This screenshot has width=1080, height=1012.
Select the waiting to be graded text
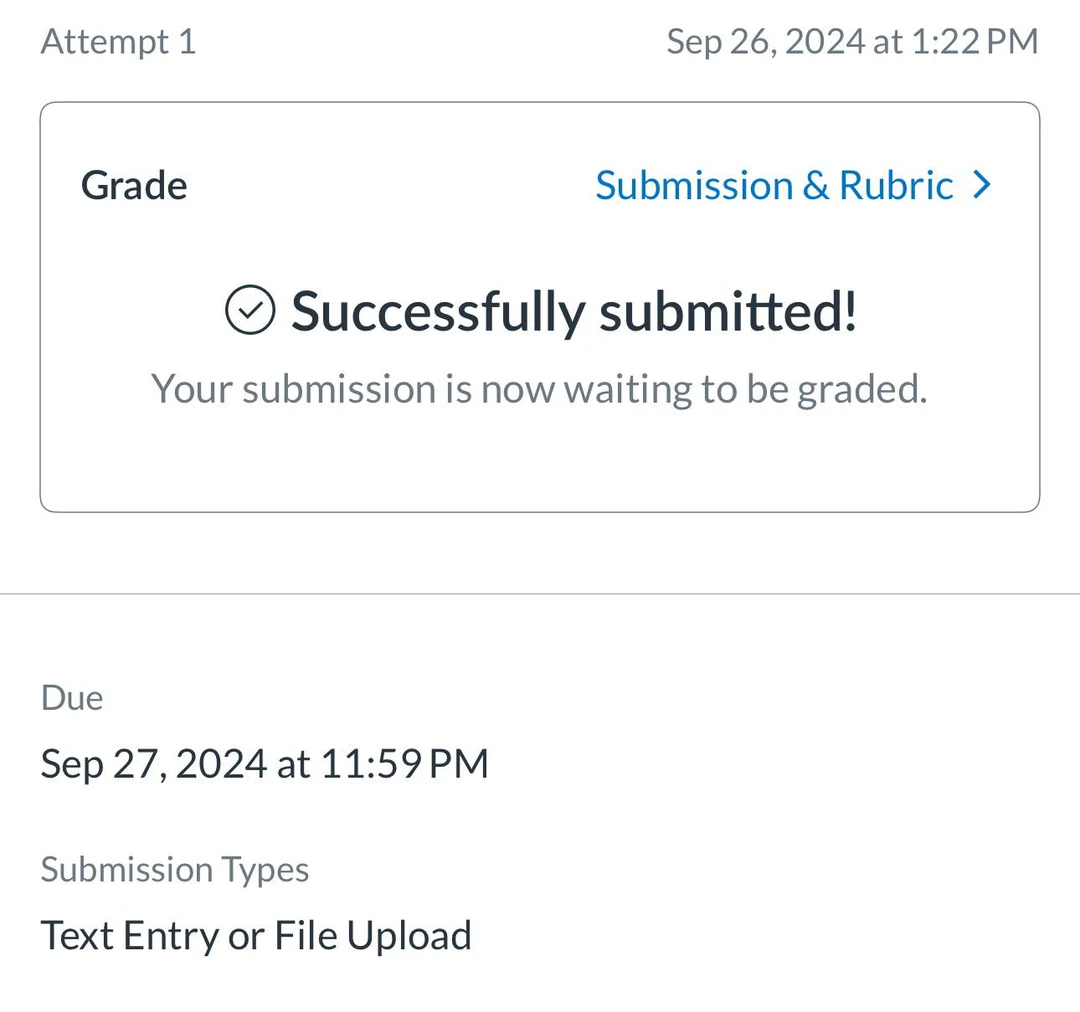(539, 389)
